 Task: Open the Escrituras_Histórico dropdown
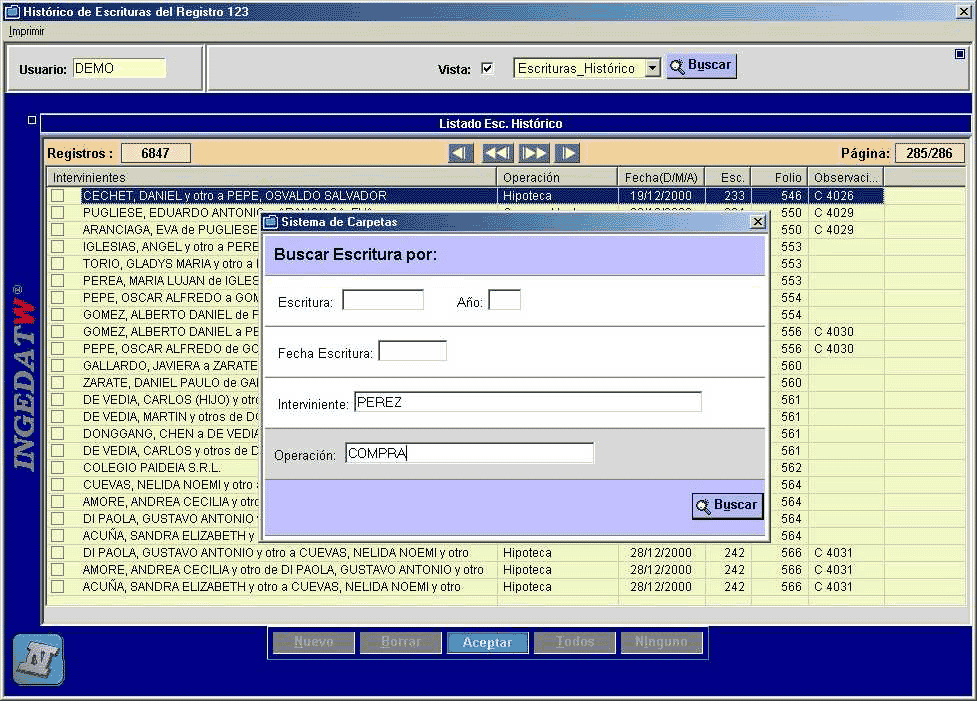click(652, 68)
